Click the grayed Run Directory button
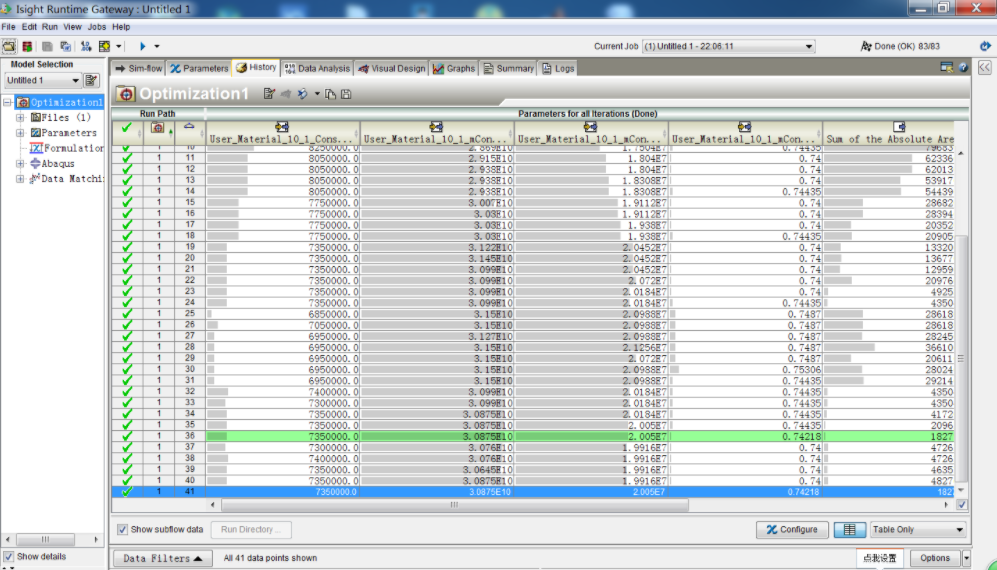 click(x=251, y=529)
